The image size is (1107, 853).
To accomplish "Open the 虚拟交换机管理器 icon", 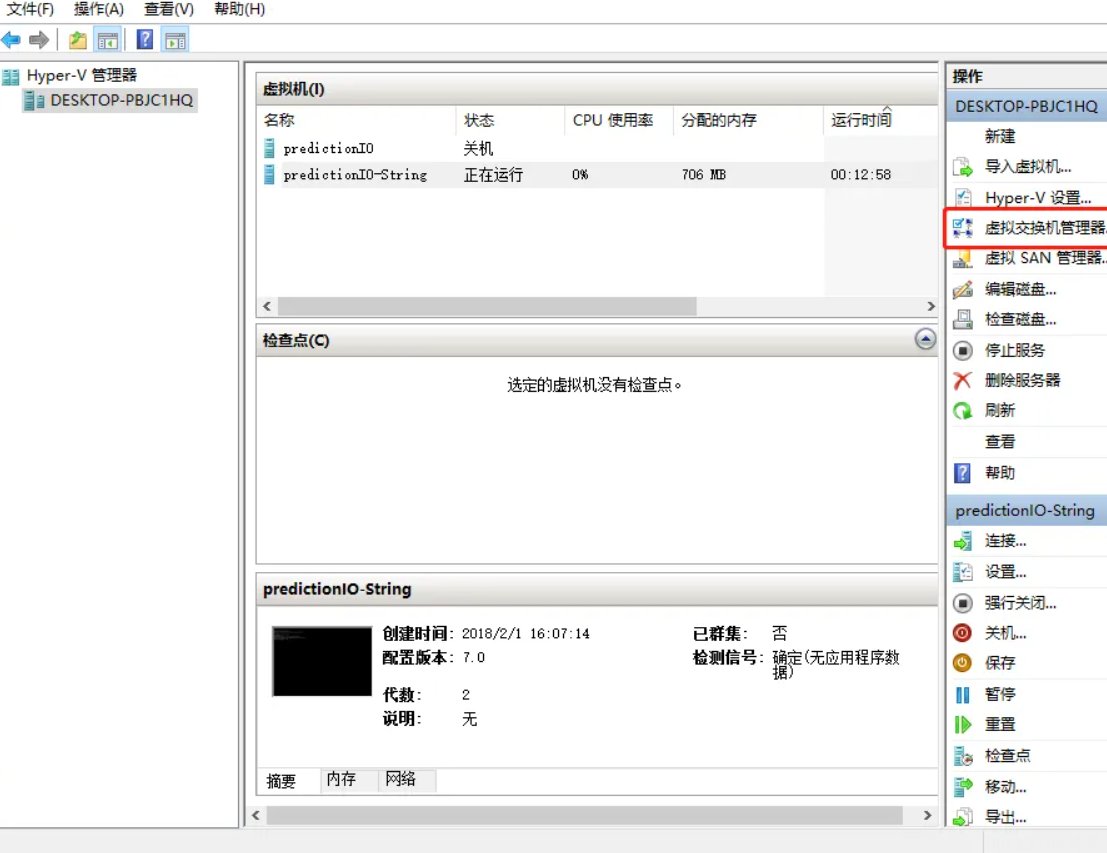I will (962, 227).
